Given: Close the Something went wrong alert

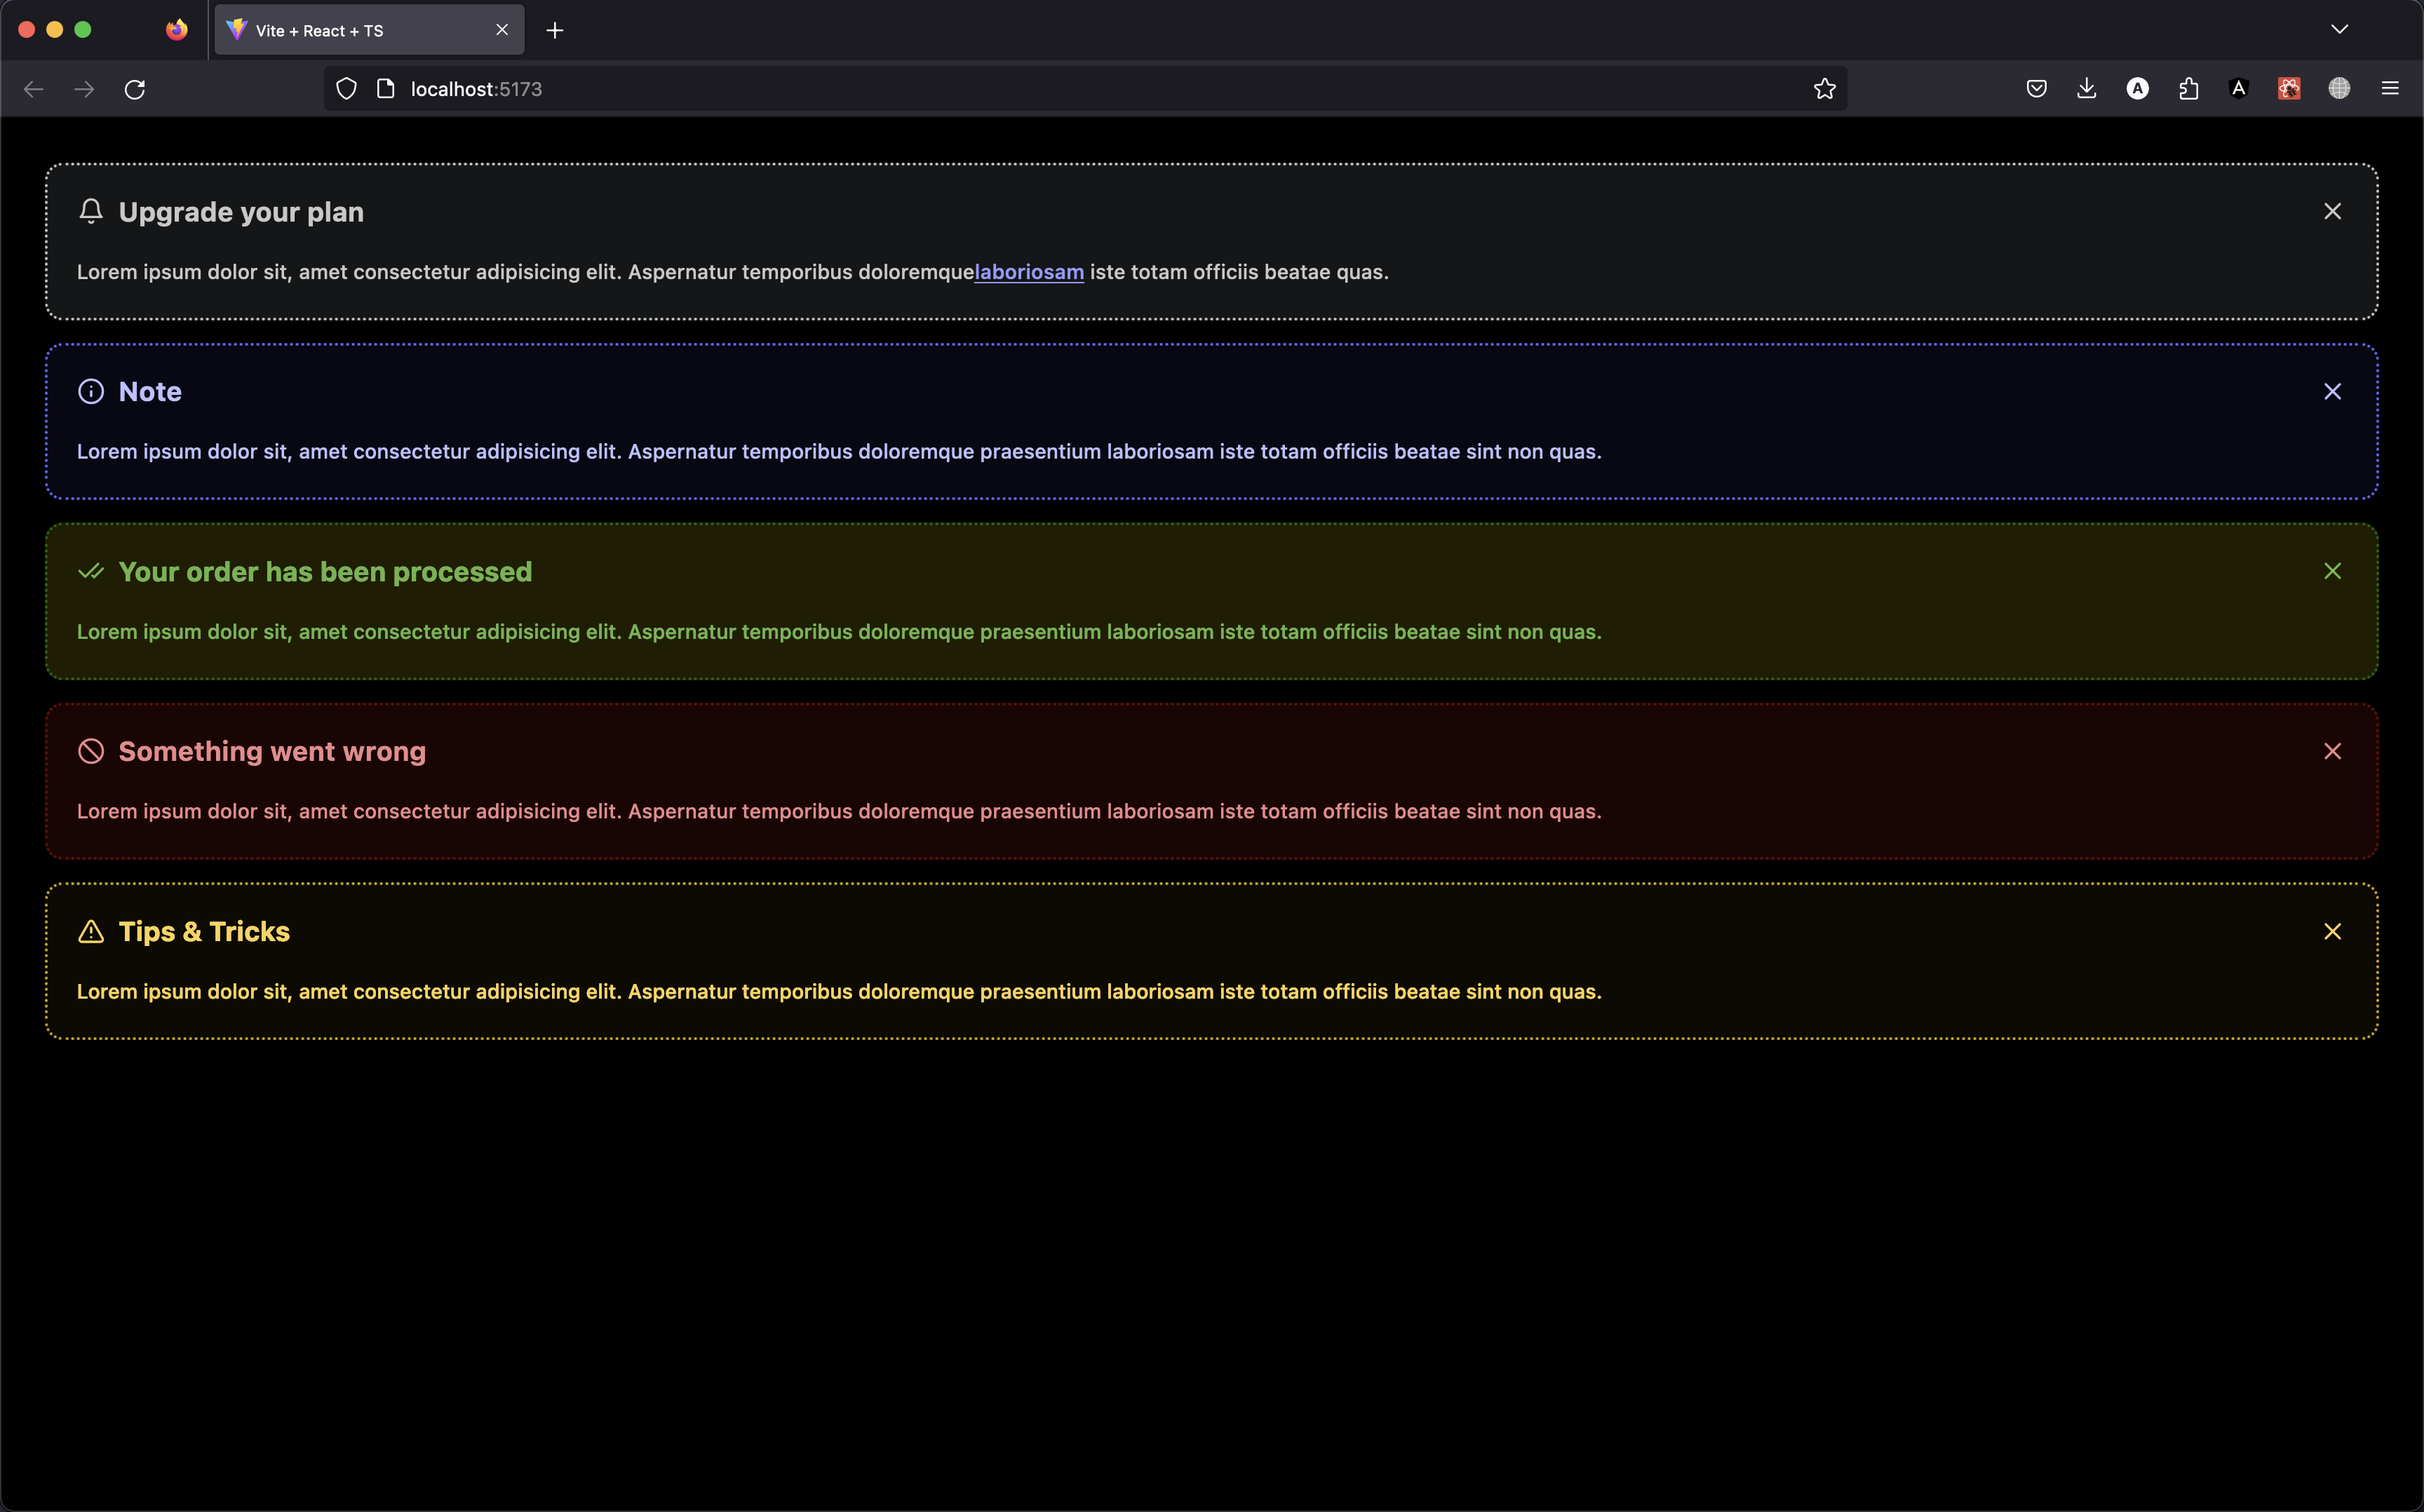Looking at the screenshot, I should pyautogui.click(x=2332, y=751).
